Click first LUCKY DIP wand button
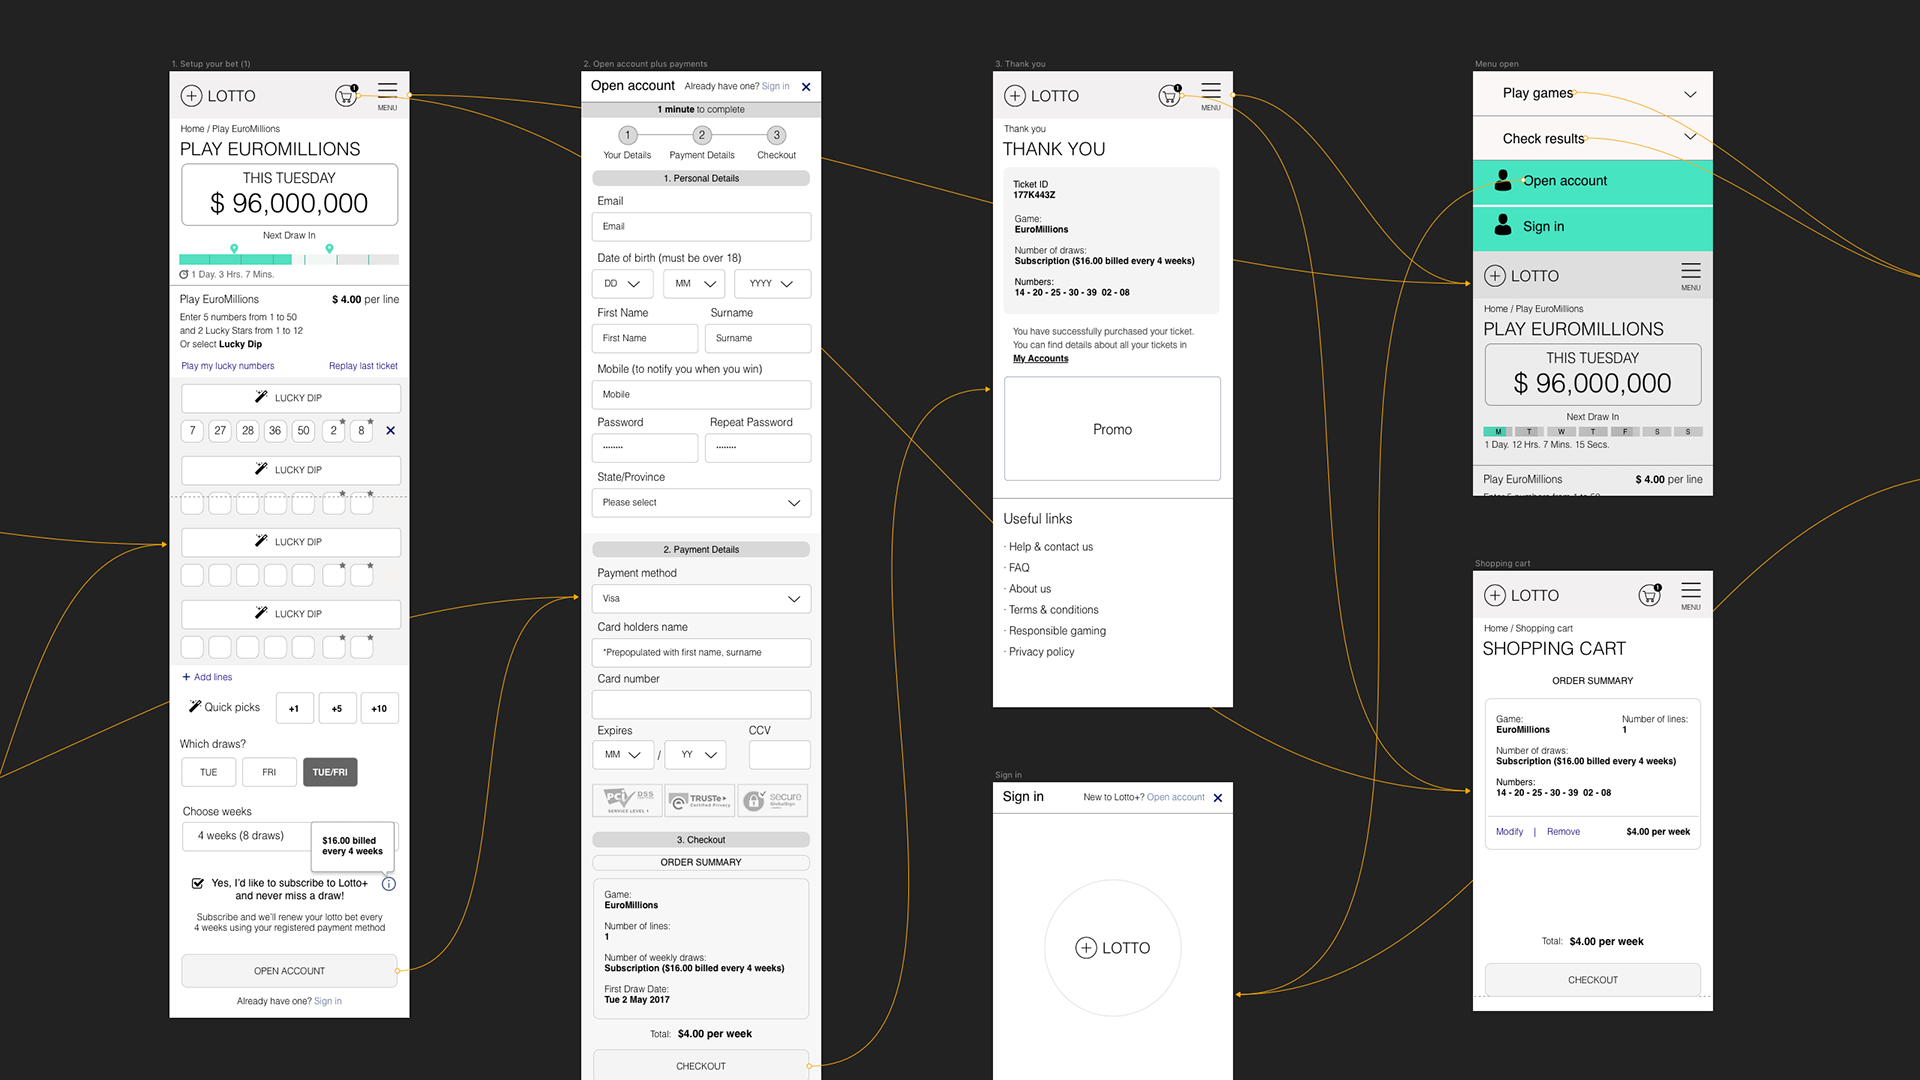The image size is (1920, 1080). click(x=290, y=398)
